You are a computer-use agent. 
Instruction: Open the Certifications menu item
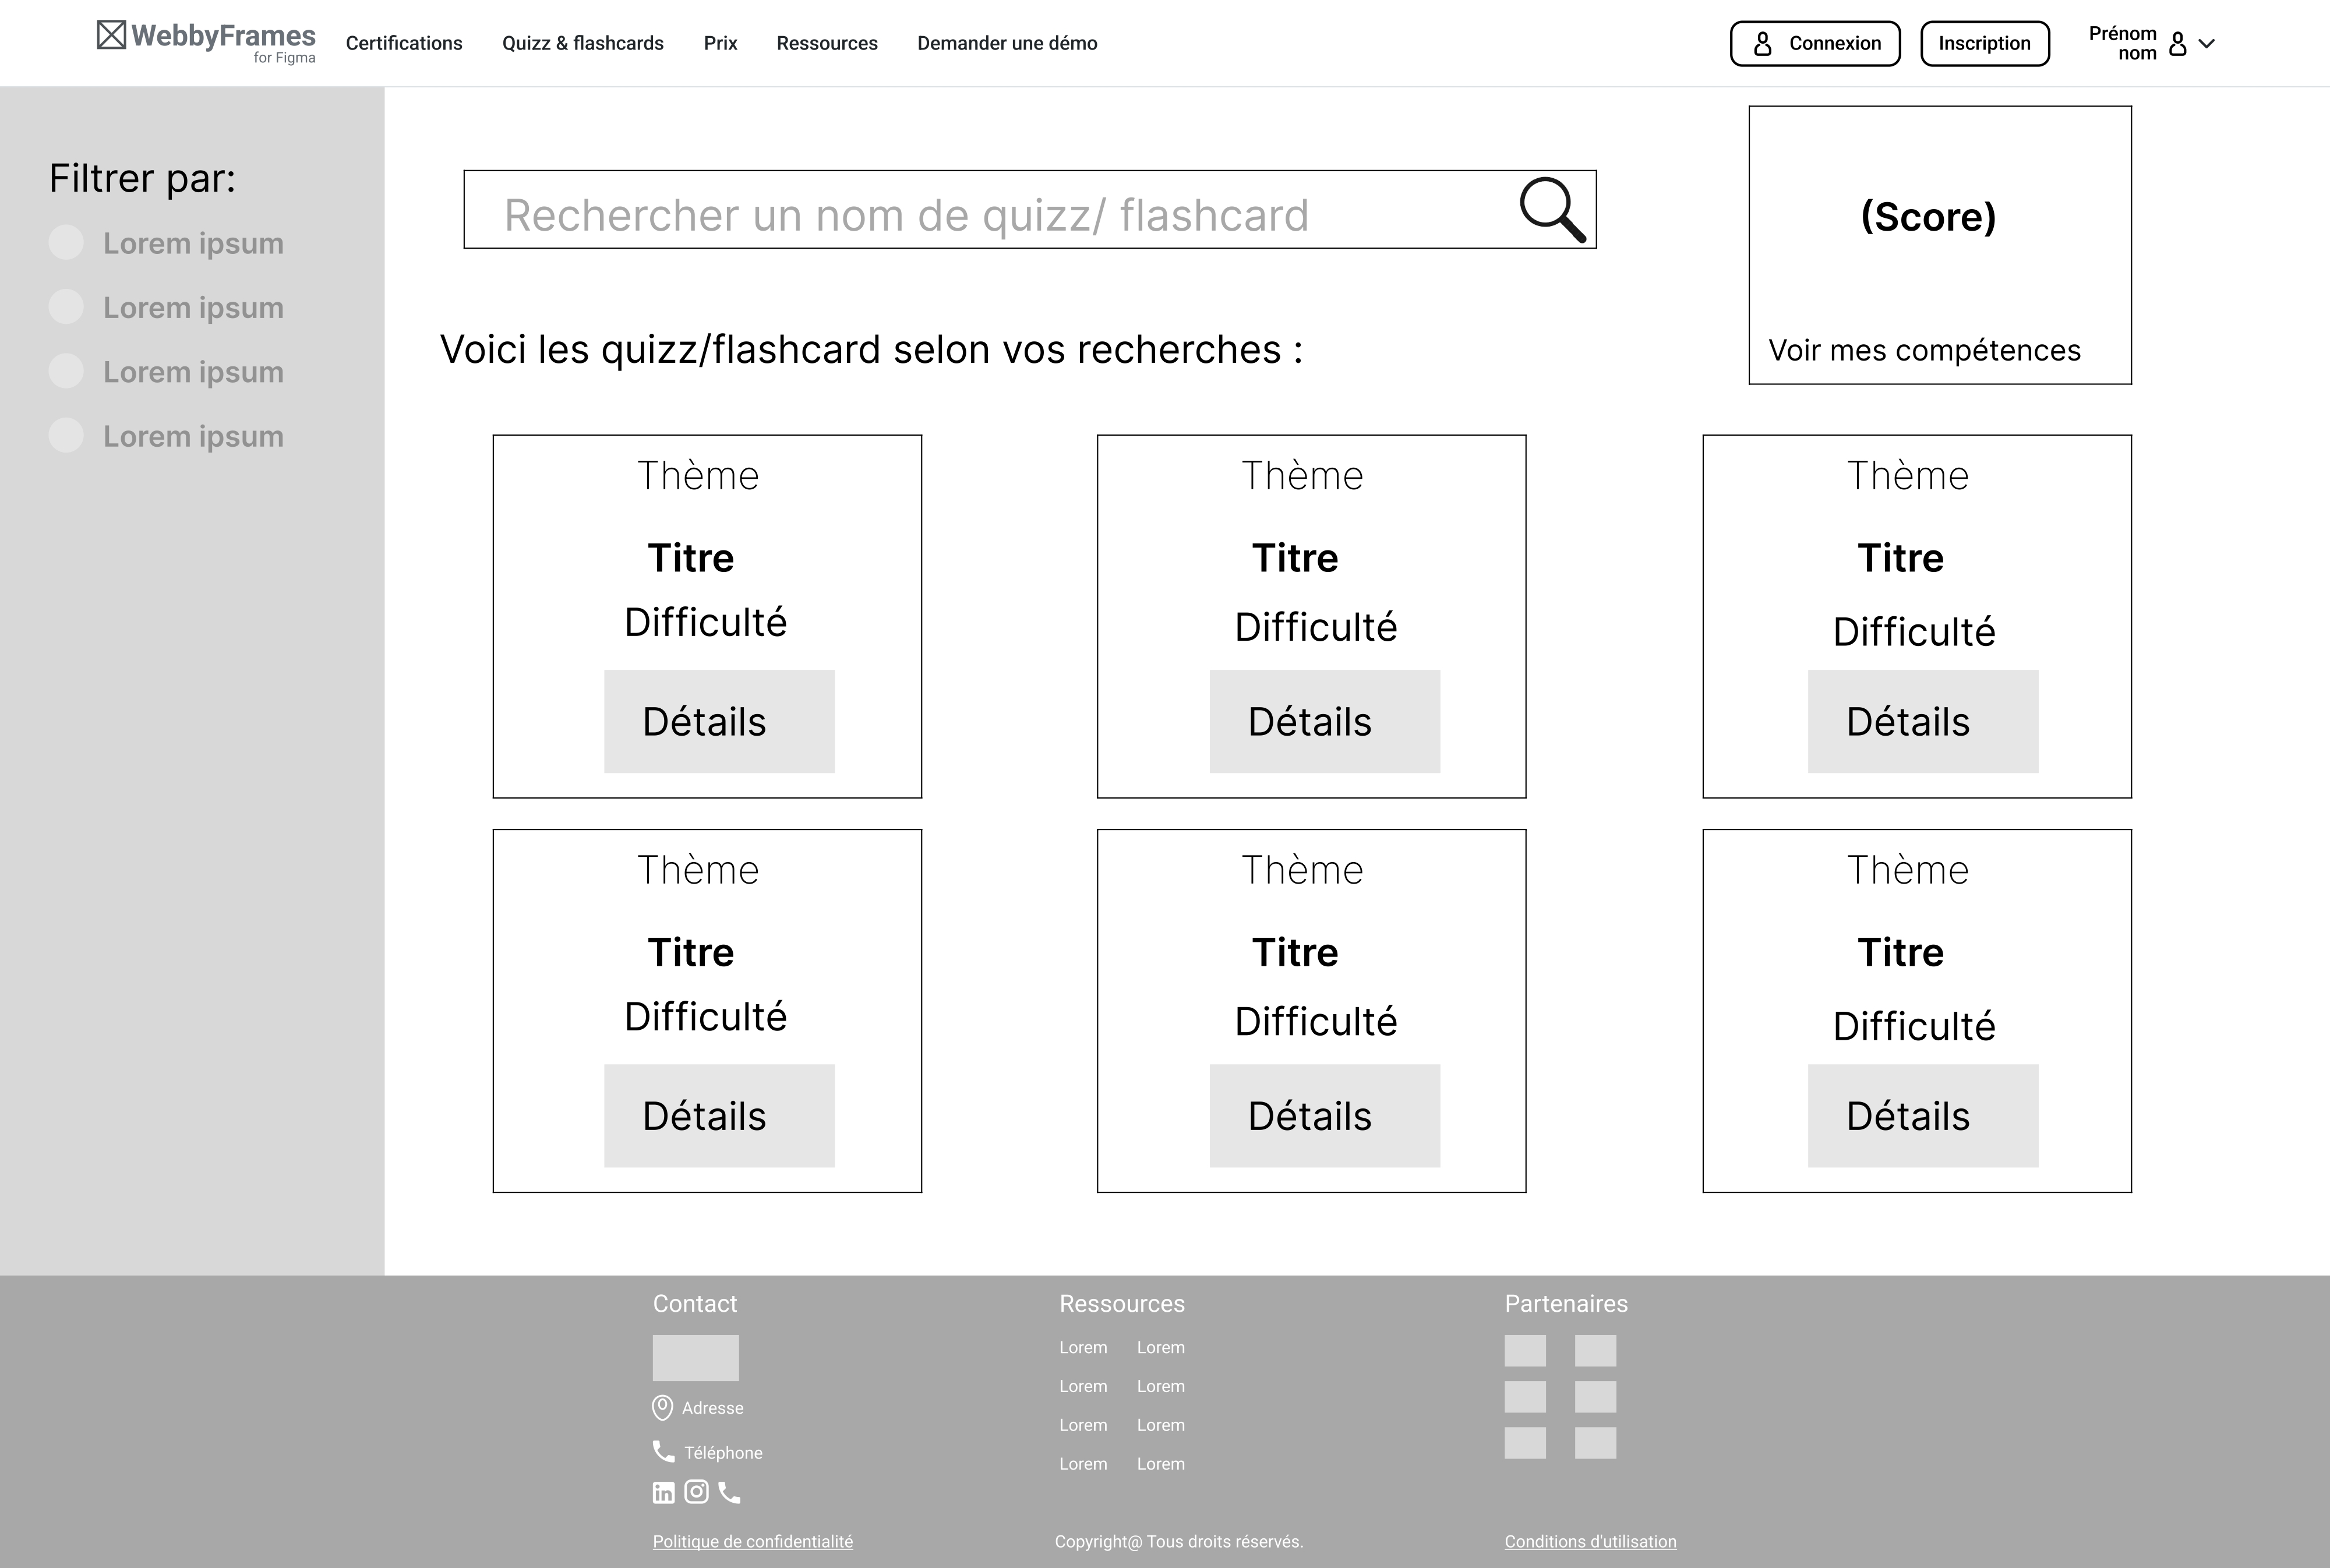404,43
